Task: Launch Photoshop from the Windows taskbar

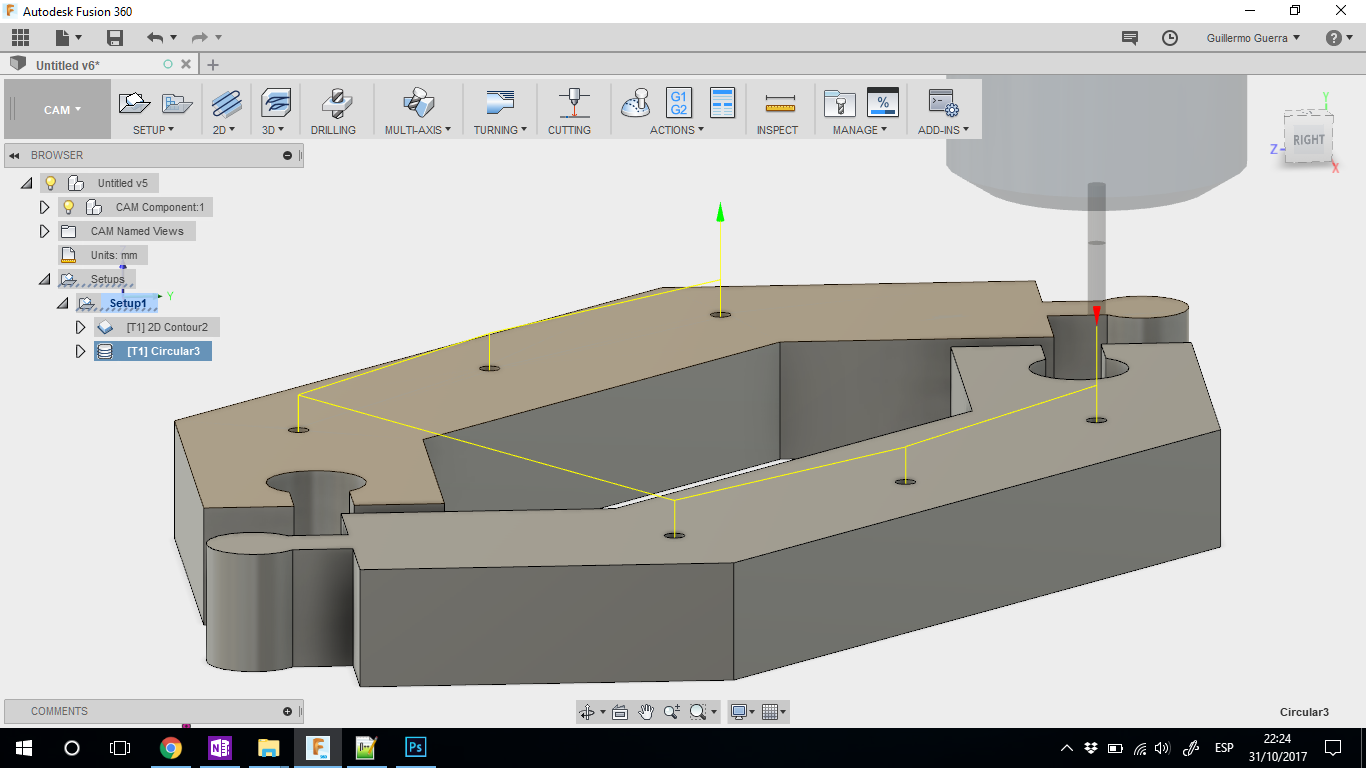Action: tap(416, 747)
